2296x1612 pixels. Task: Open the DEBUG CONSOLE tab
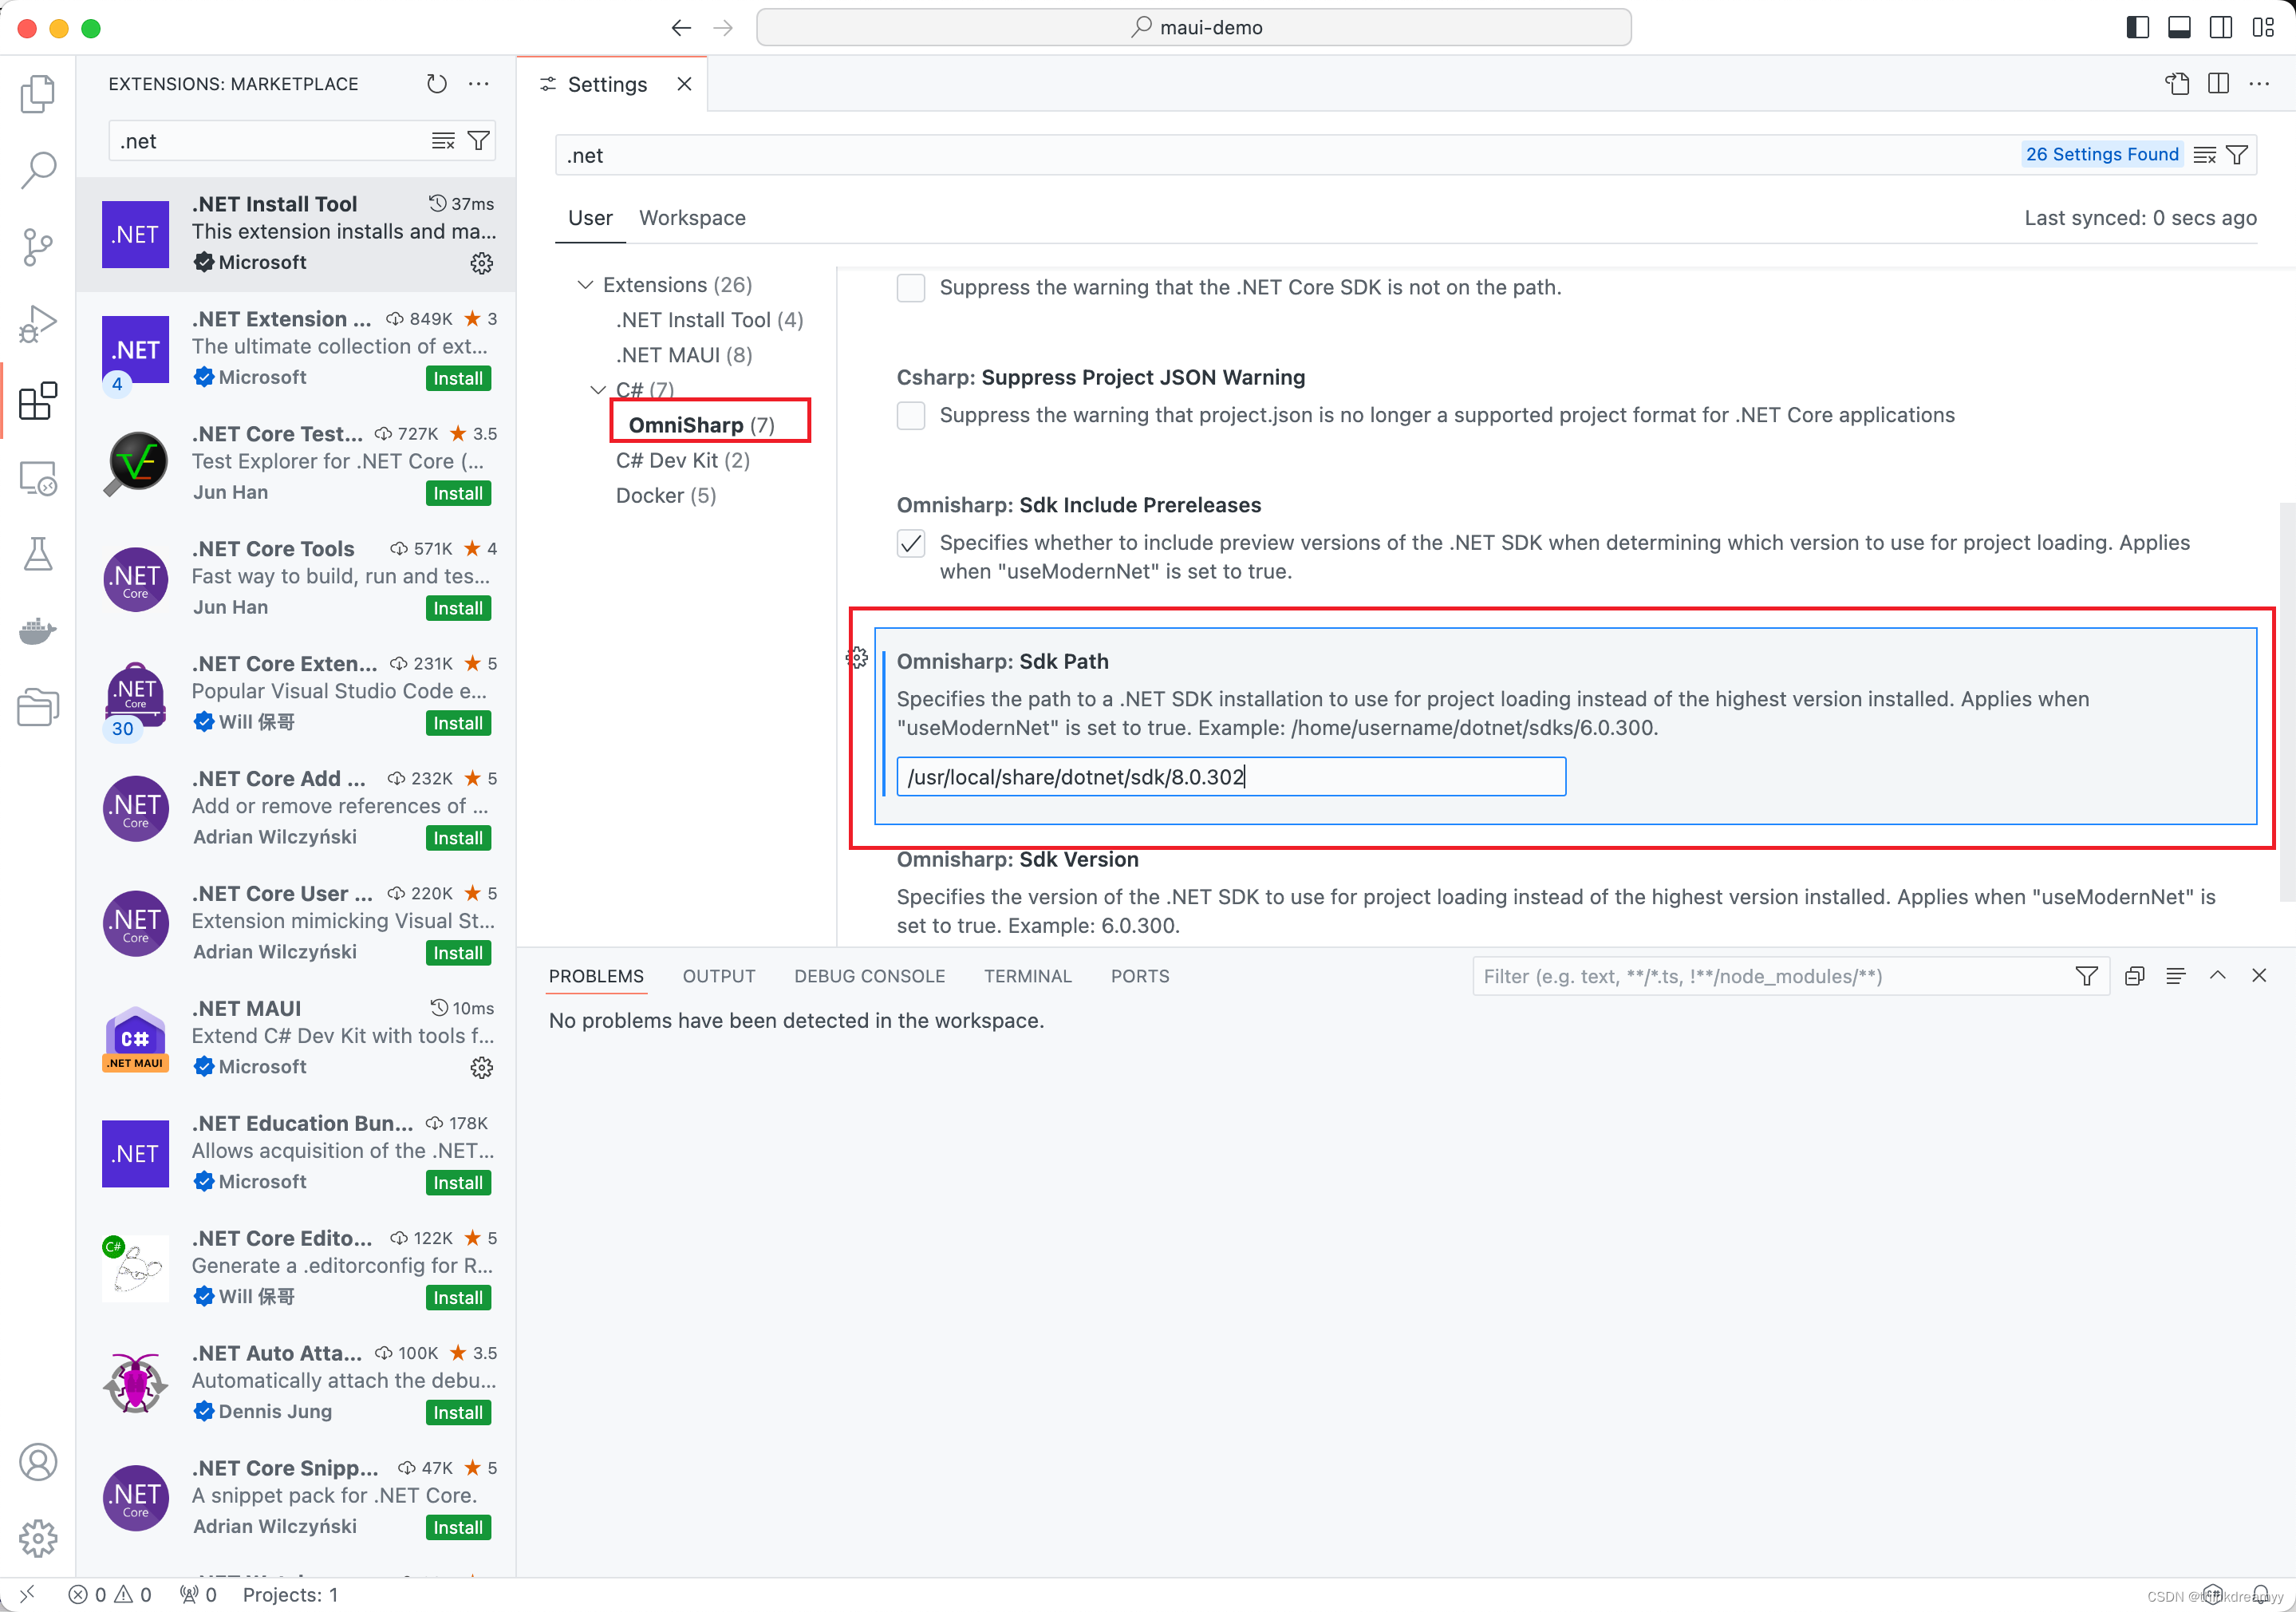pyautogui.click(x=870, y=977)
